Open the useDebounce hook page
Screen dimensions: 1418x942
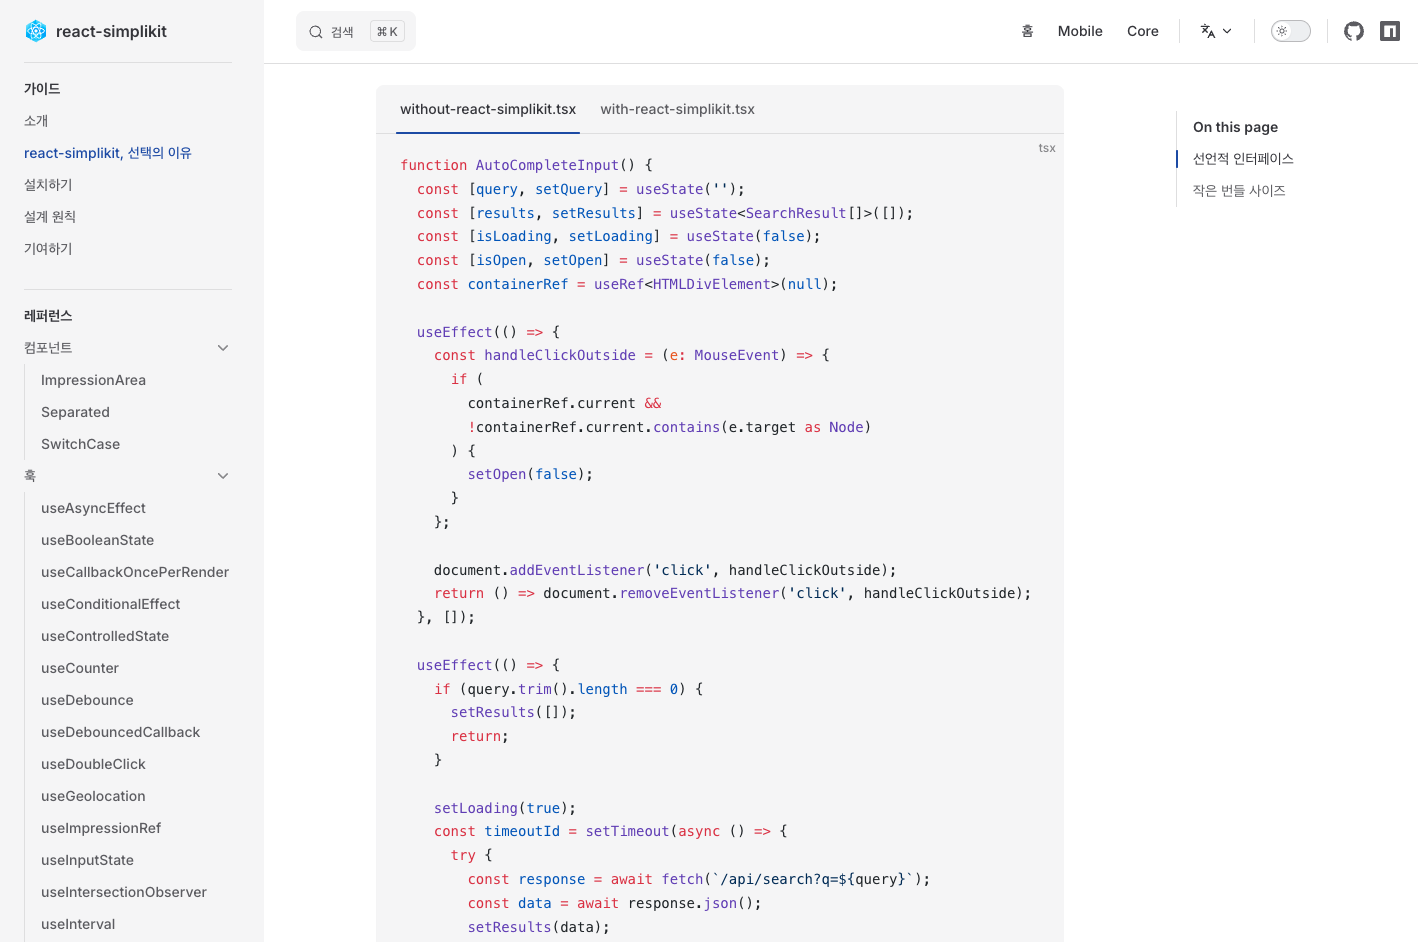tap(87, 700)
